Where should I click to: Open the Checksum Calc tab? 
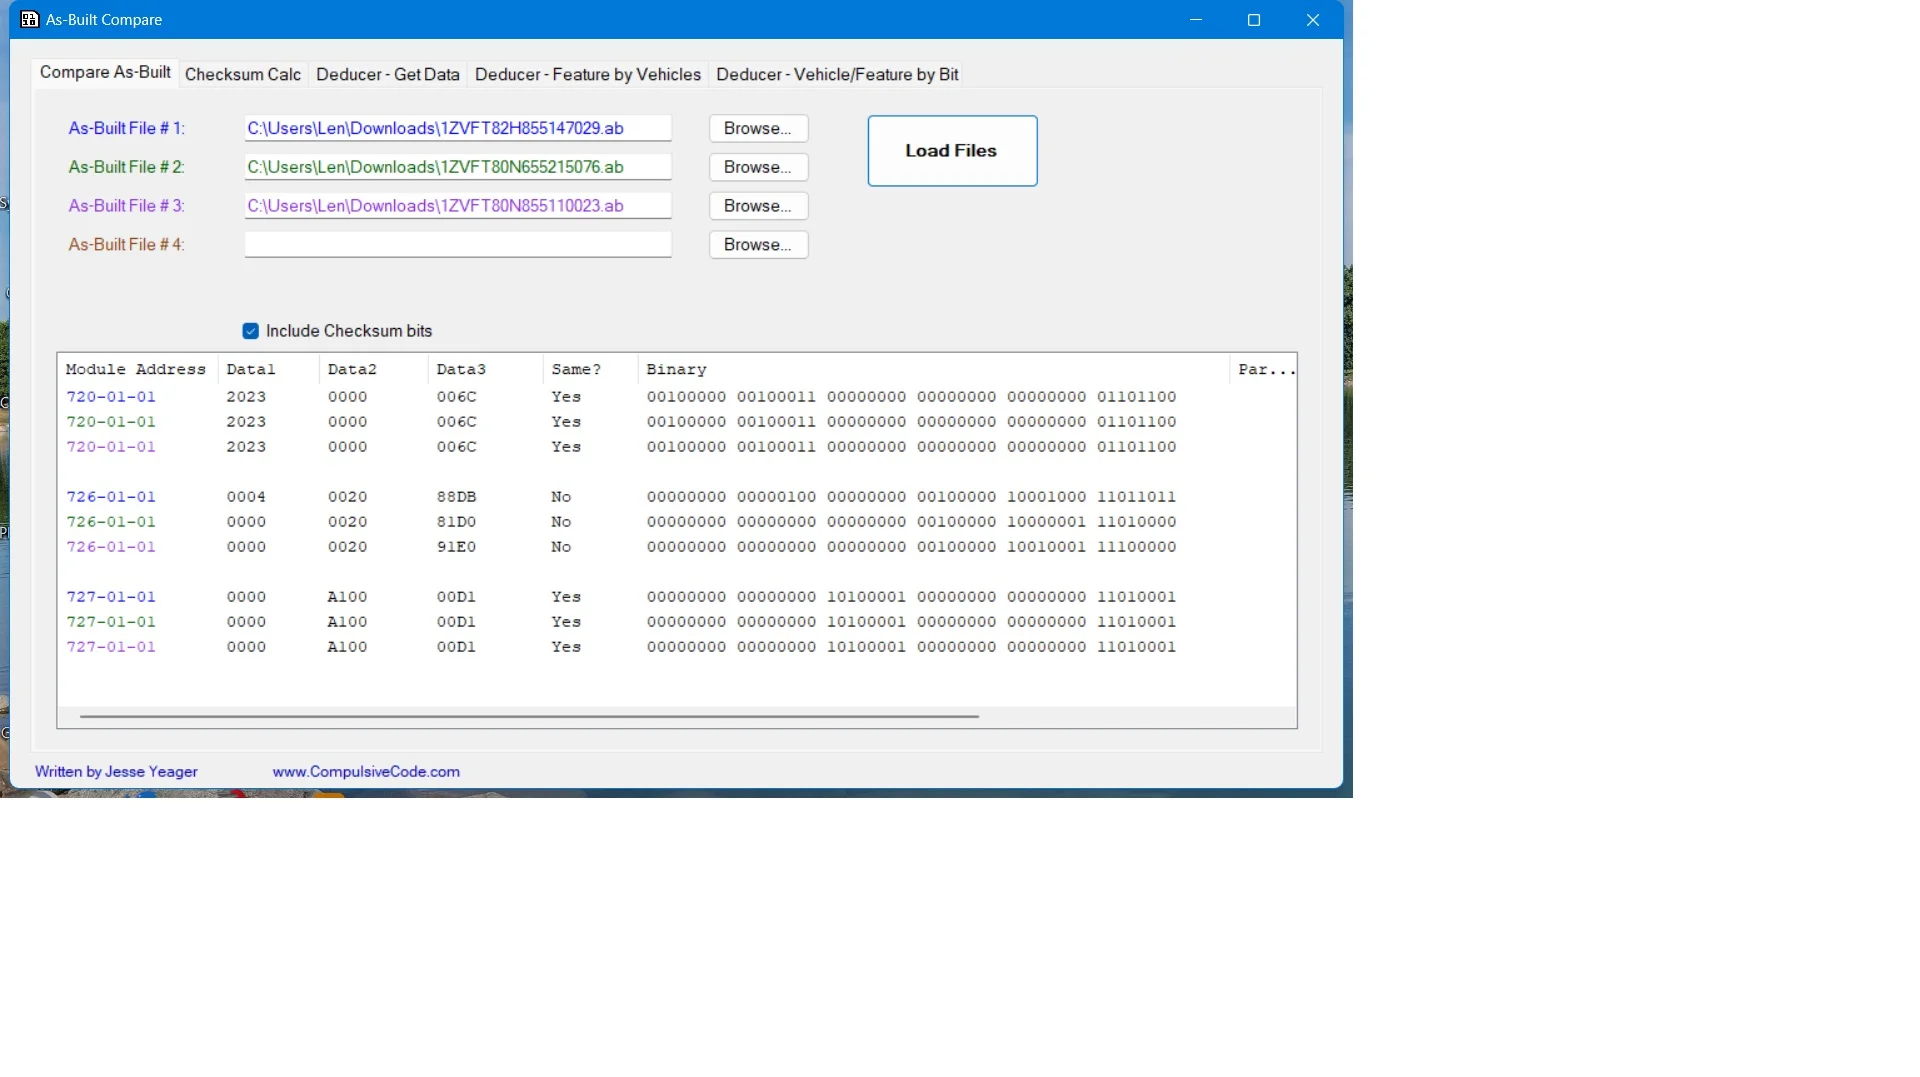pyautogui.click(x=243, y=74)
